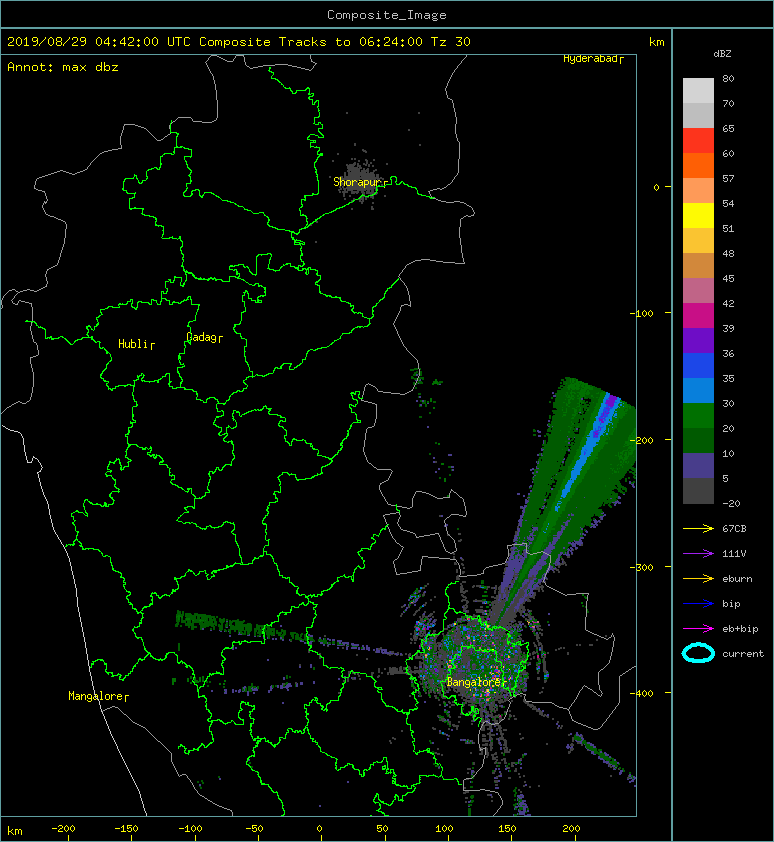This screenshot has height=842, width=774.
Task: Click the cyan current ellipse legend icon
Action: click(698, 653)
